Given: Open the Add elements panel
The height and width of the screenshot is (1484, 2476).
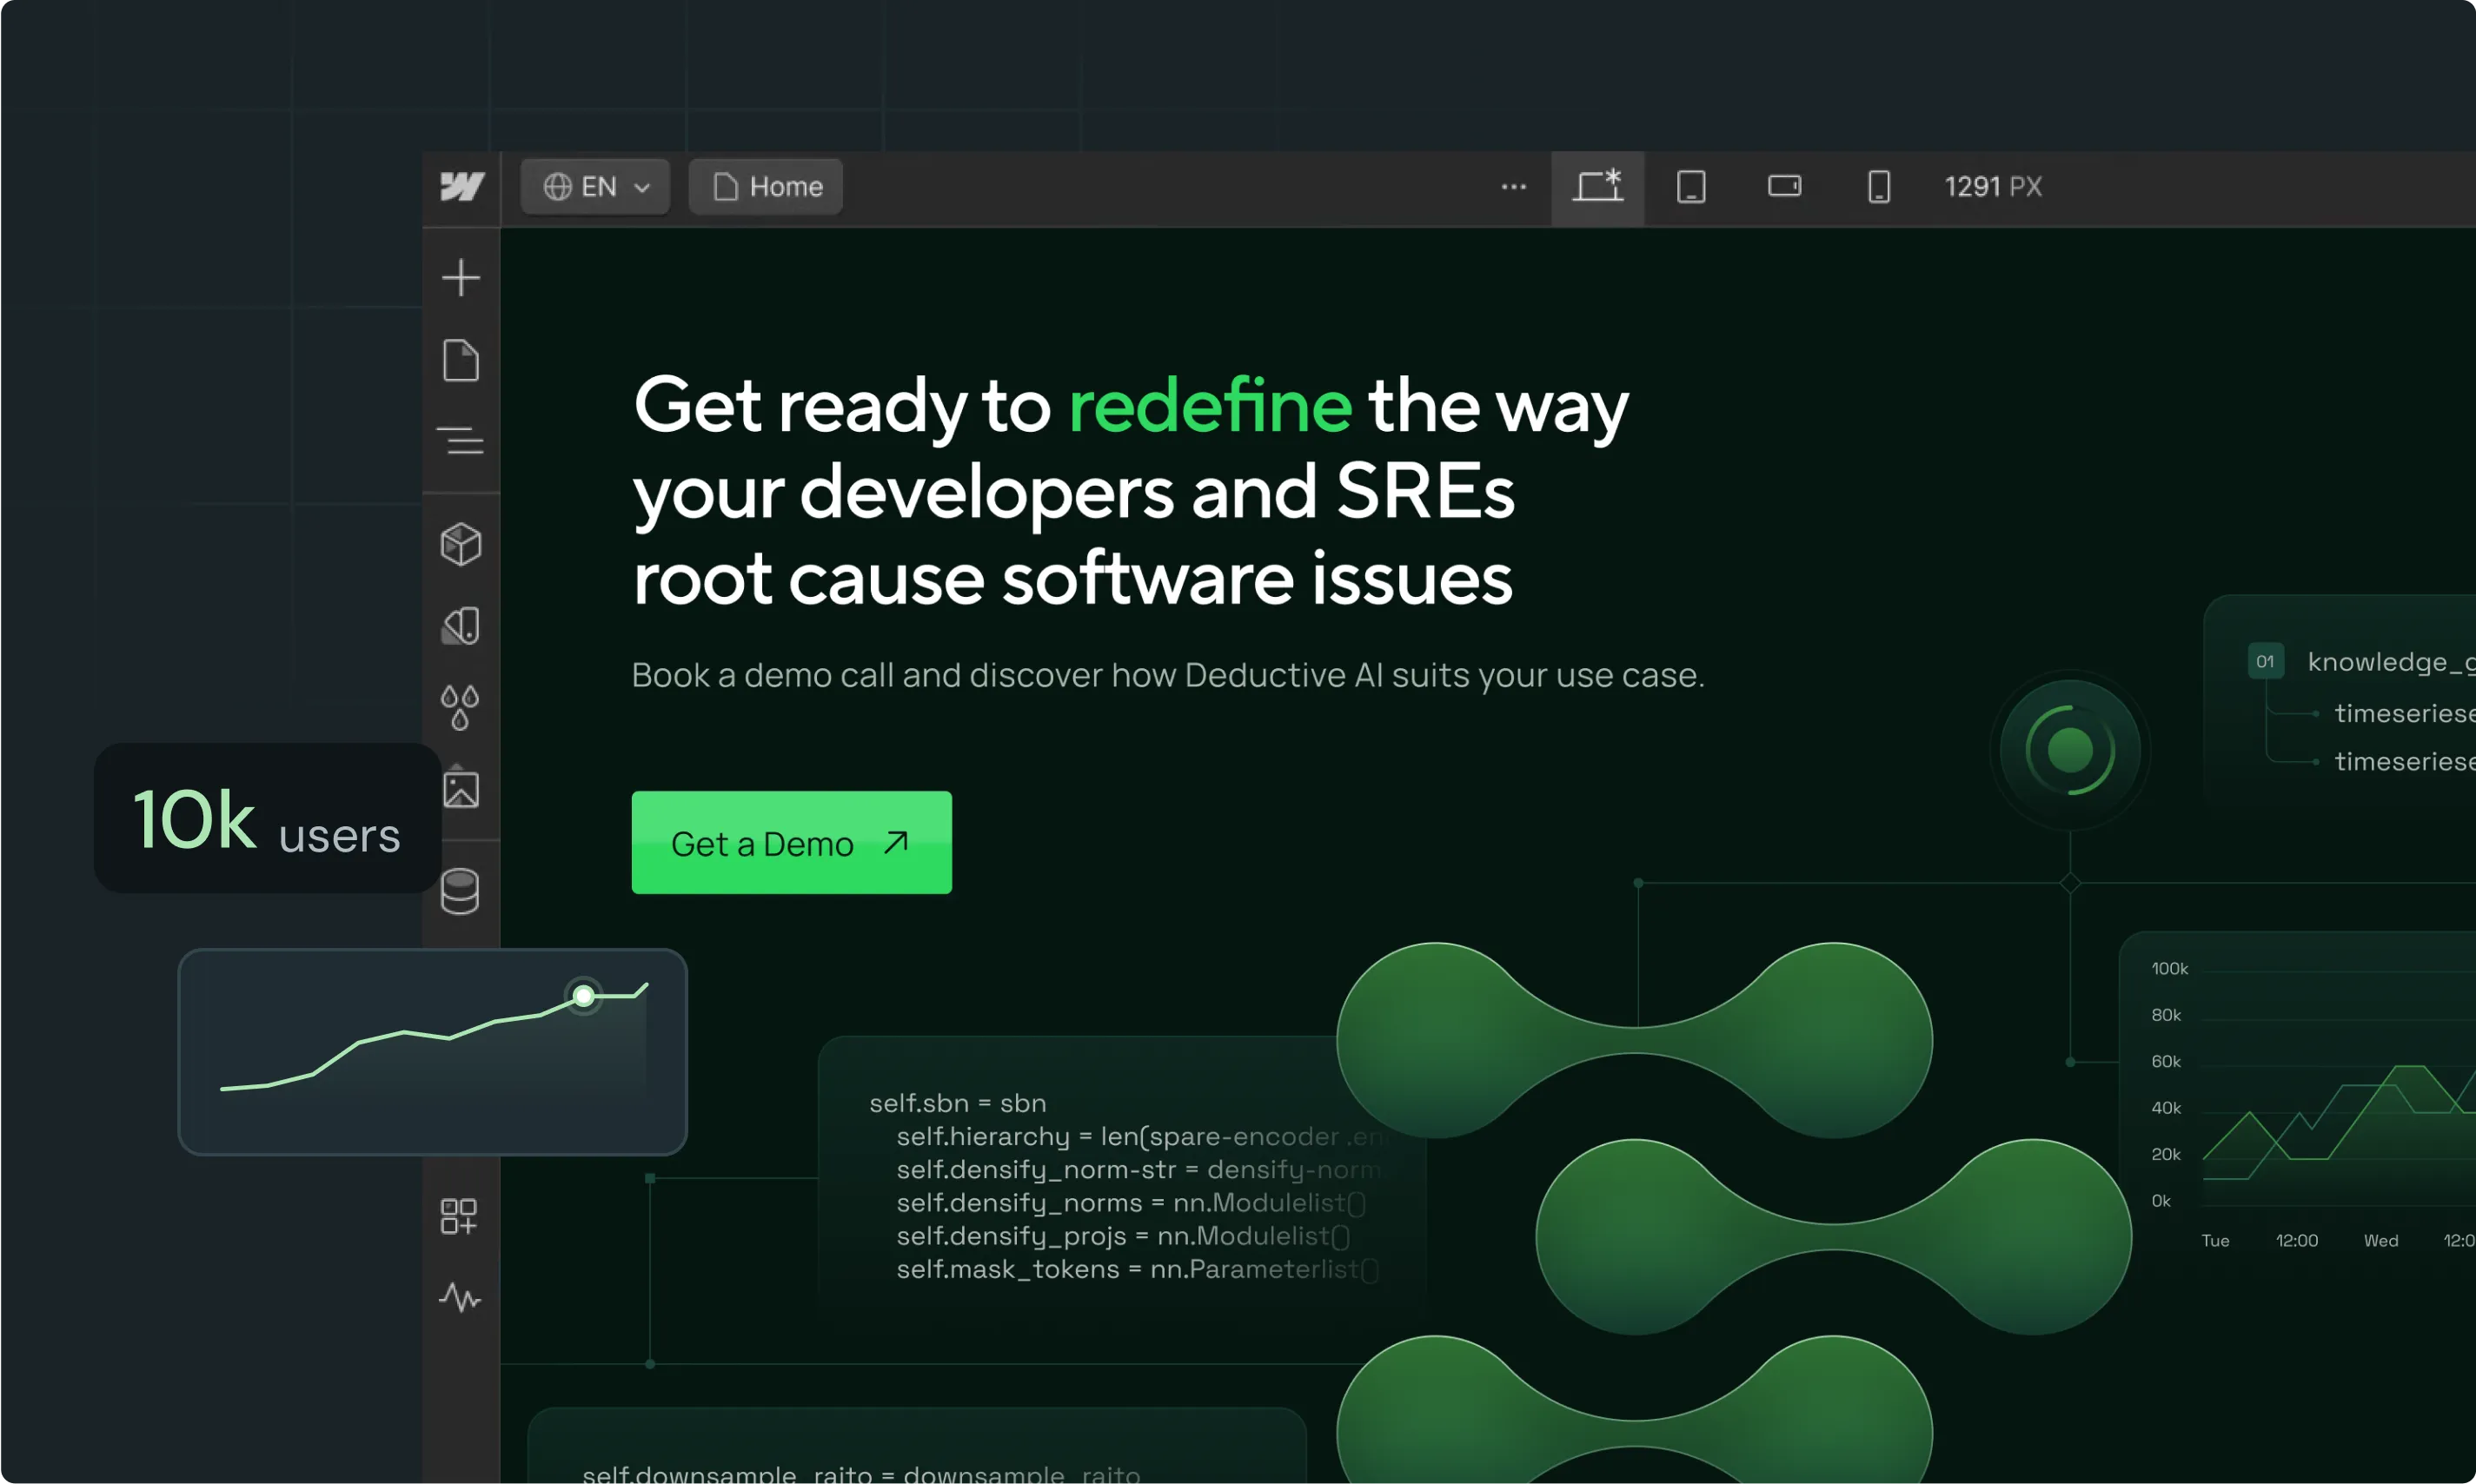Looking at the screenshot, I should tap(461, 278).
